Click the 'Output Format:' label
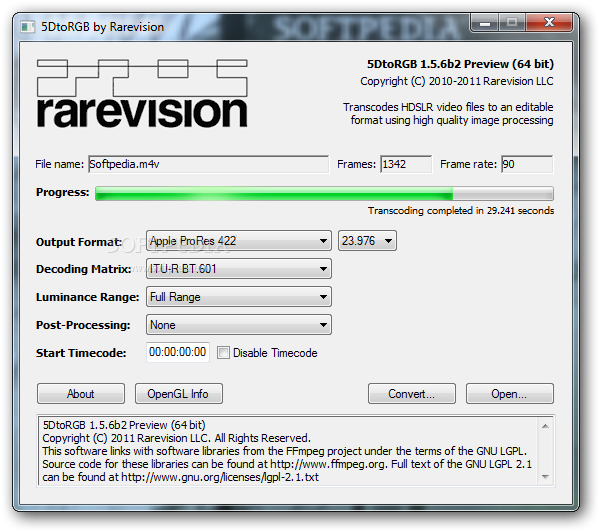 click(x=79, y=242)
